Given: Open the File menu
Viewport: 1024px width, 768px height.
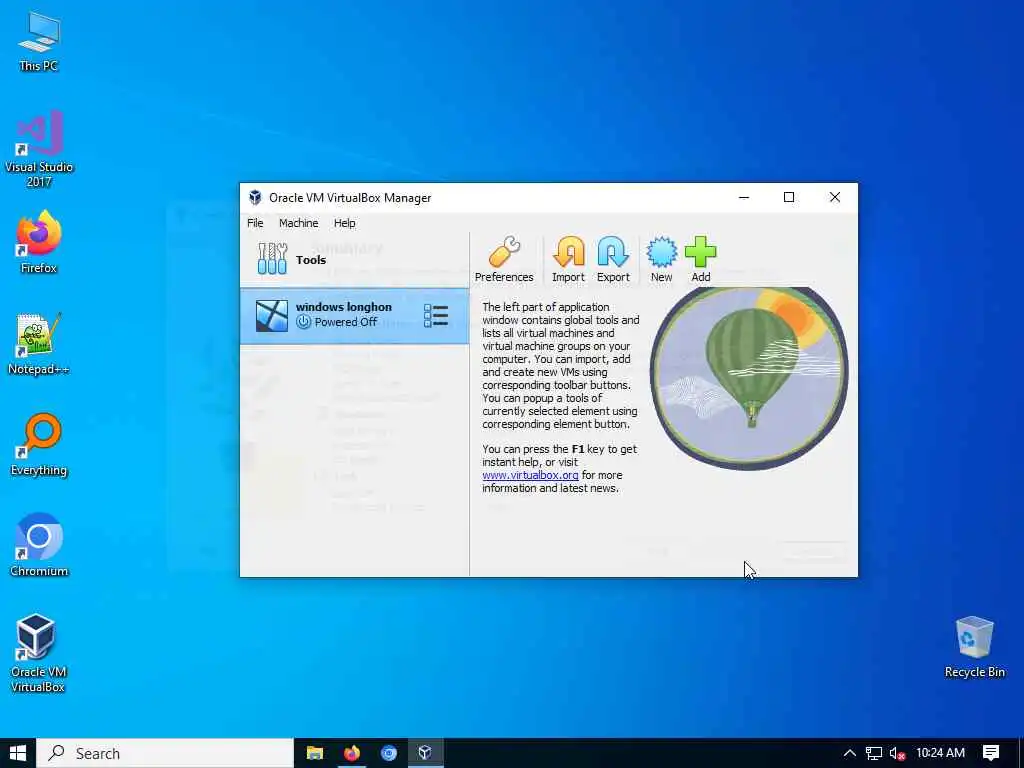Looking at the screenshot, I should point(255,223).
